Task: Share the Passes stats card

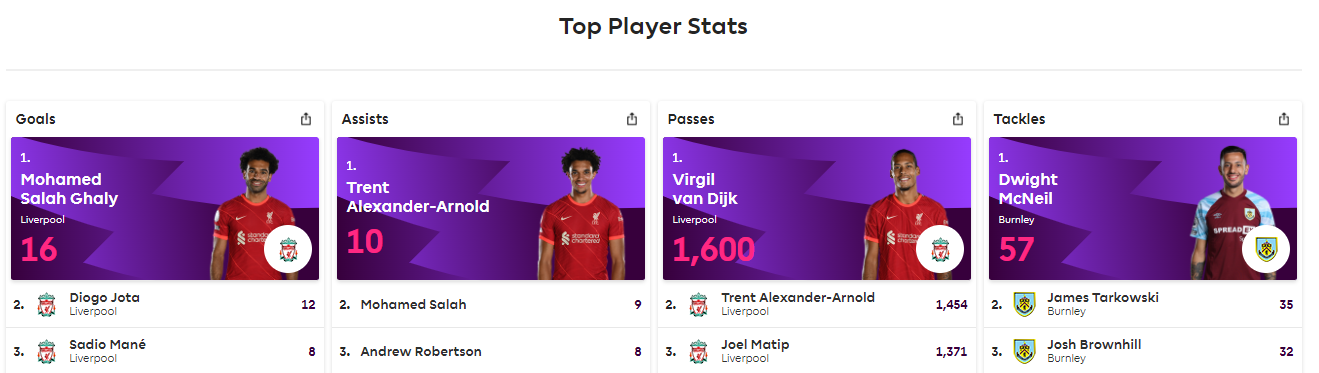Action: point(958,119)
